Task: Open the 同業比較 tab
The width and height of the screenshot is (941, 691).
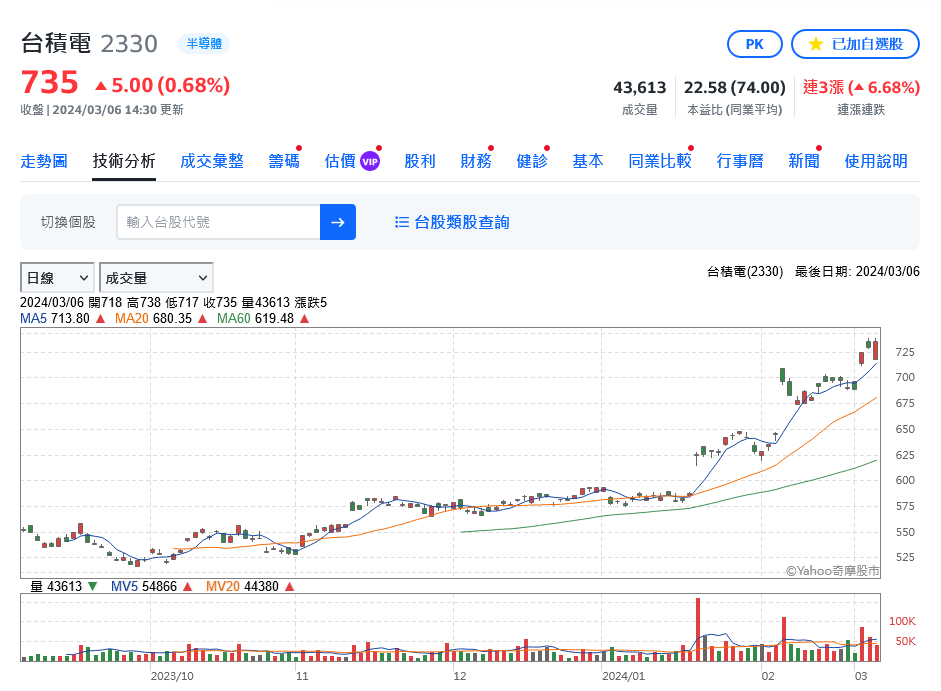Action: click(660, 161)
